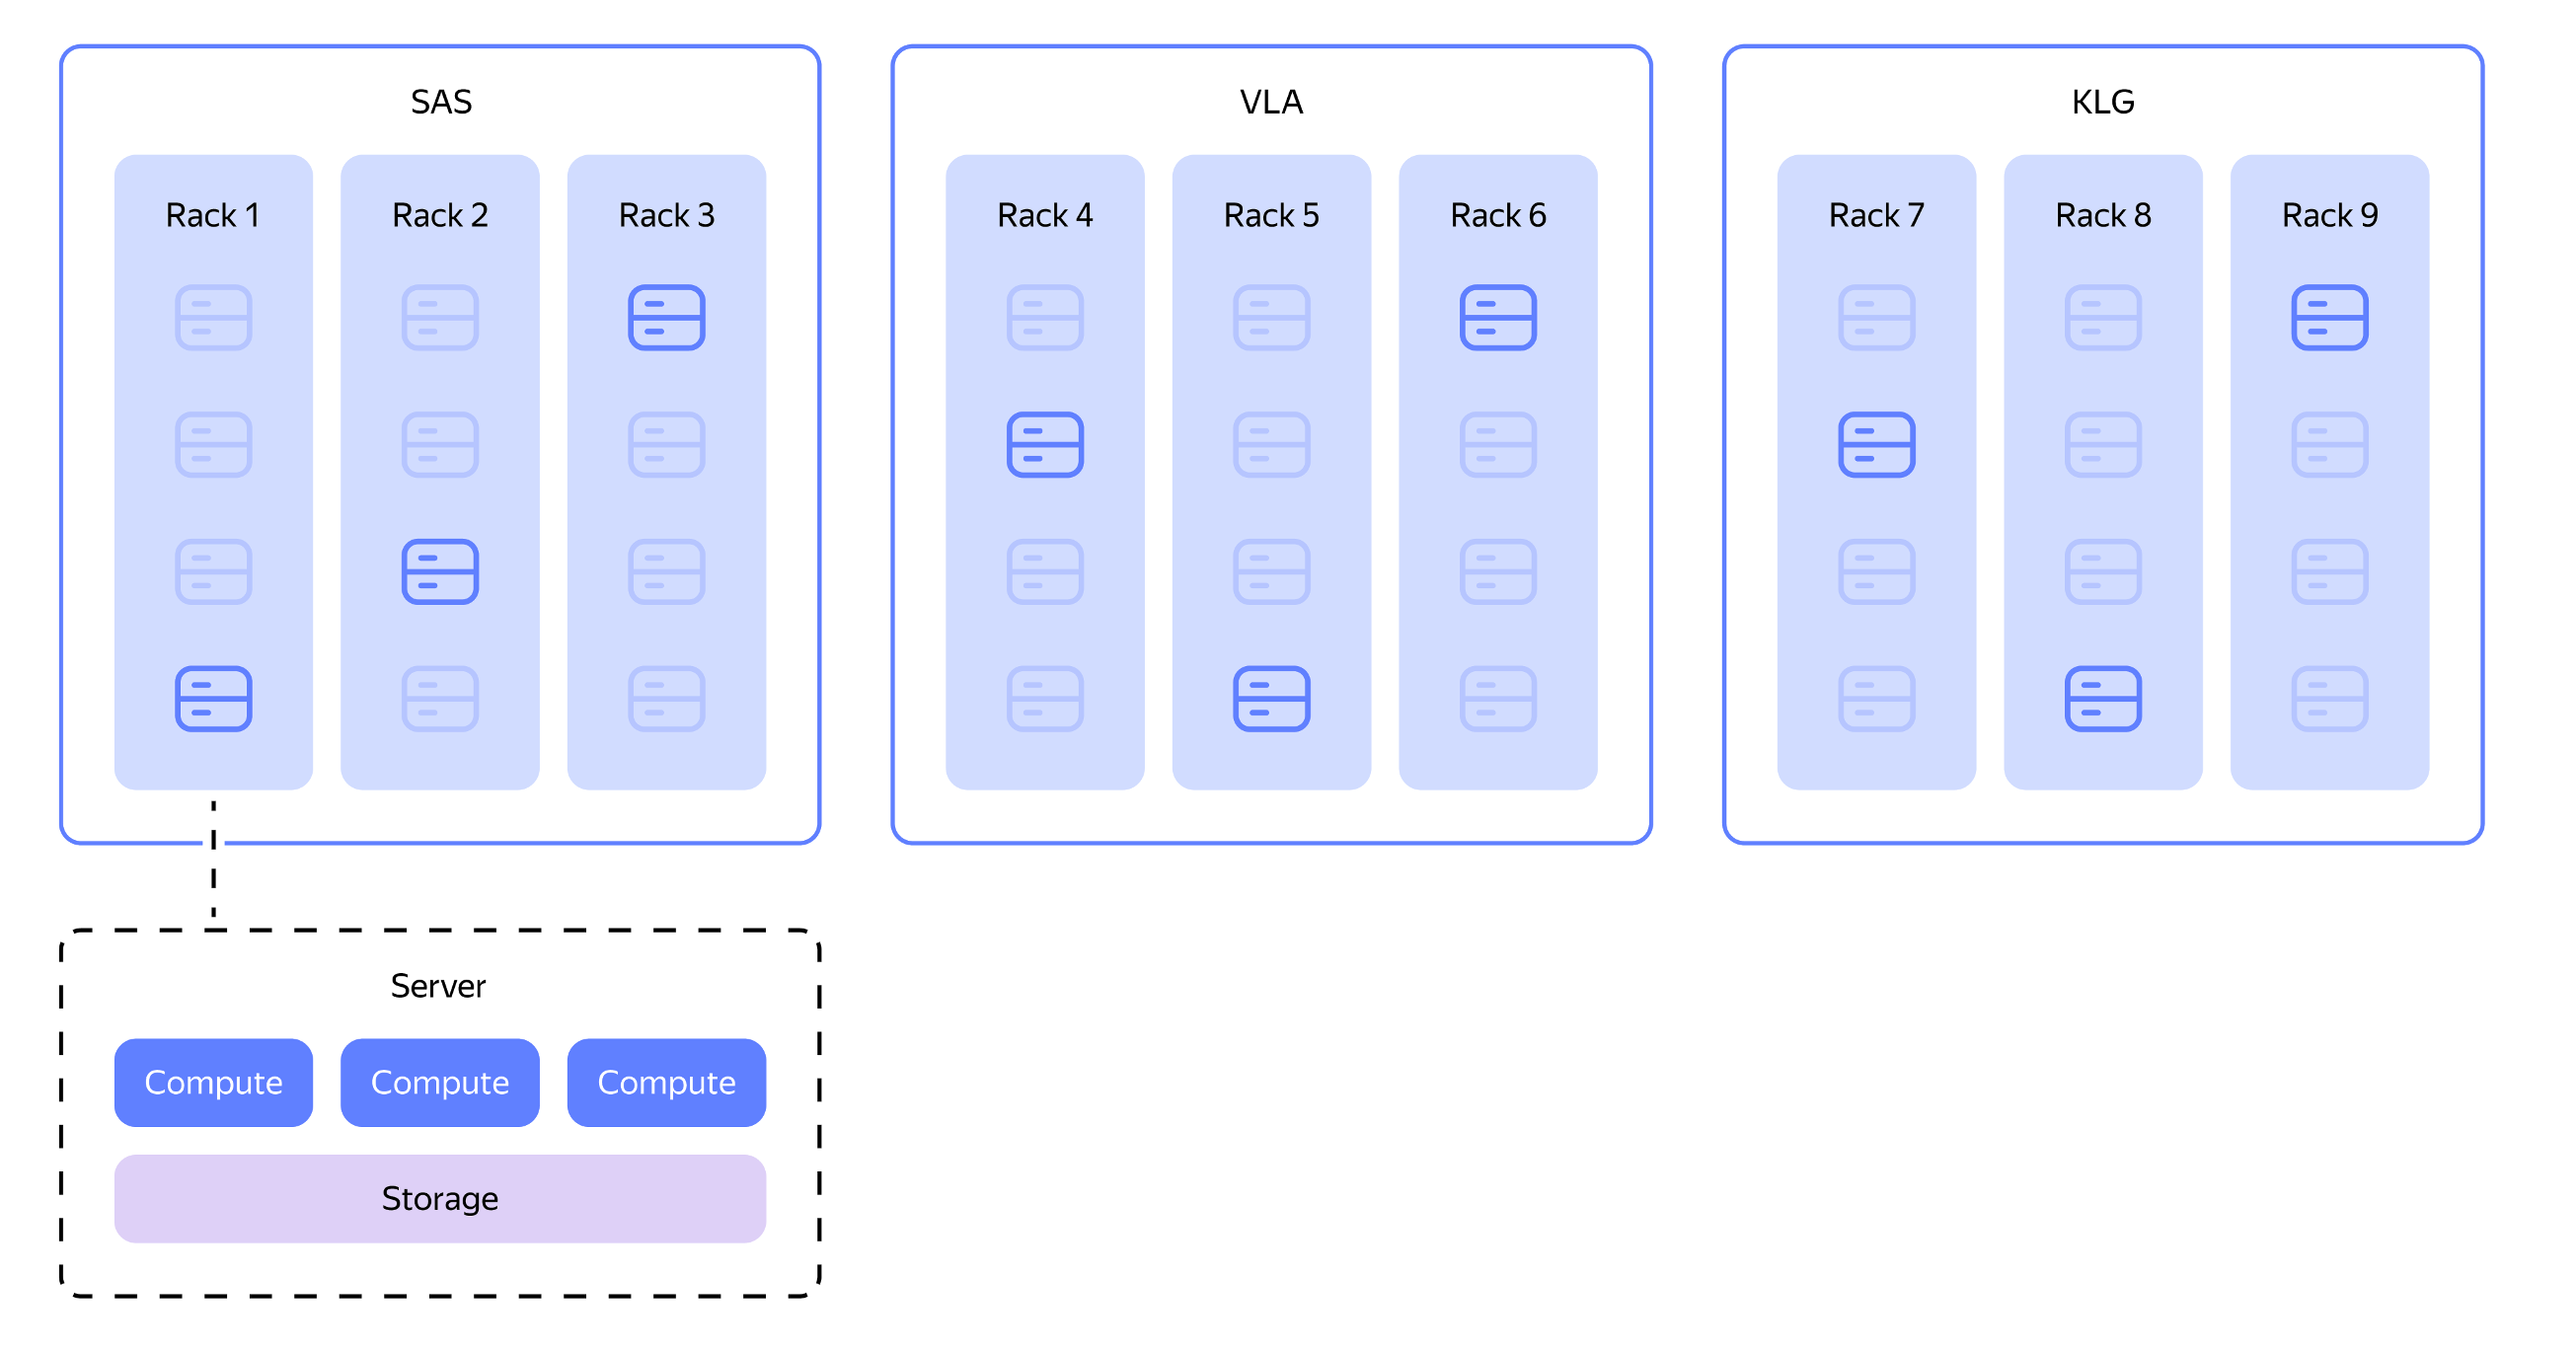
Task: Select highlighted server icon in Rack 6
Action: (x=1497, y=317)
